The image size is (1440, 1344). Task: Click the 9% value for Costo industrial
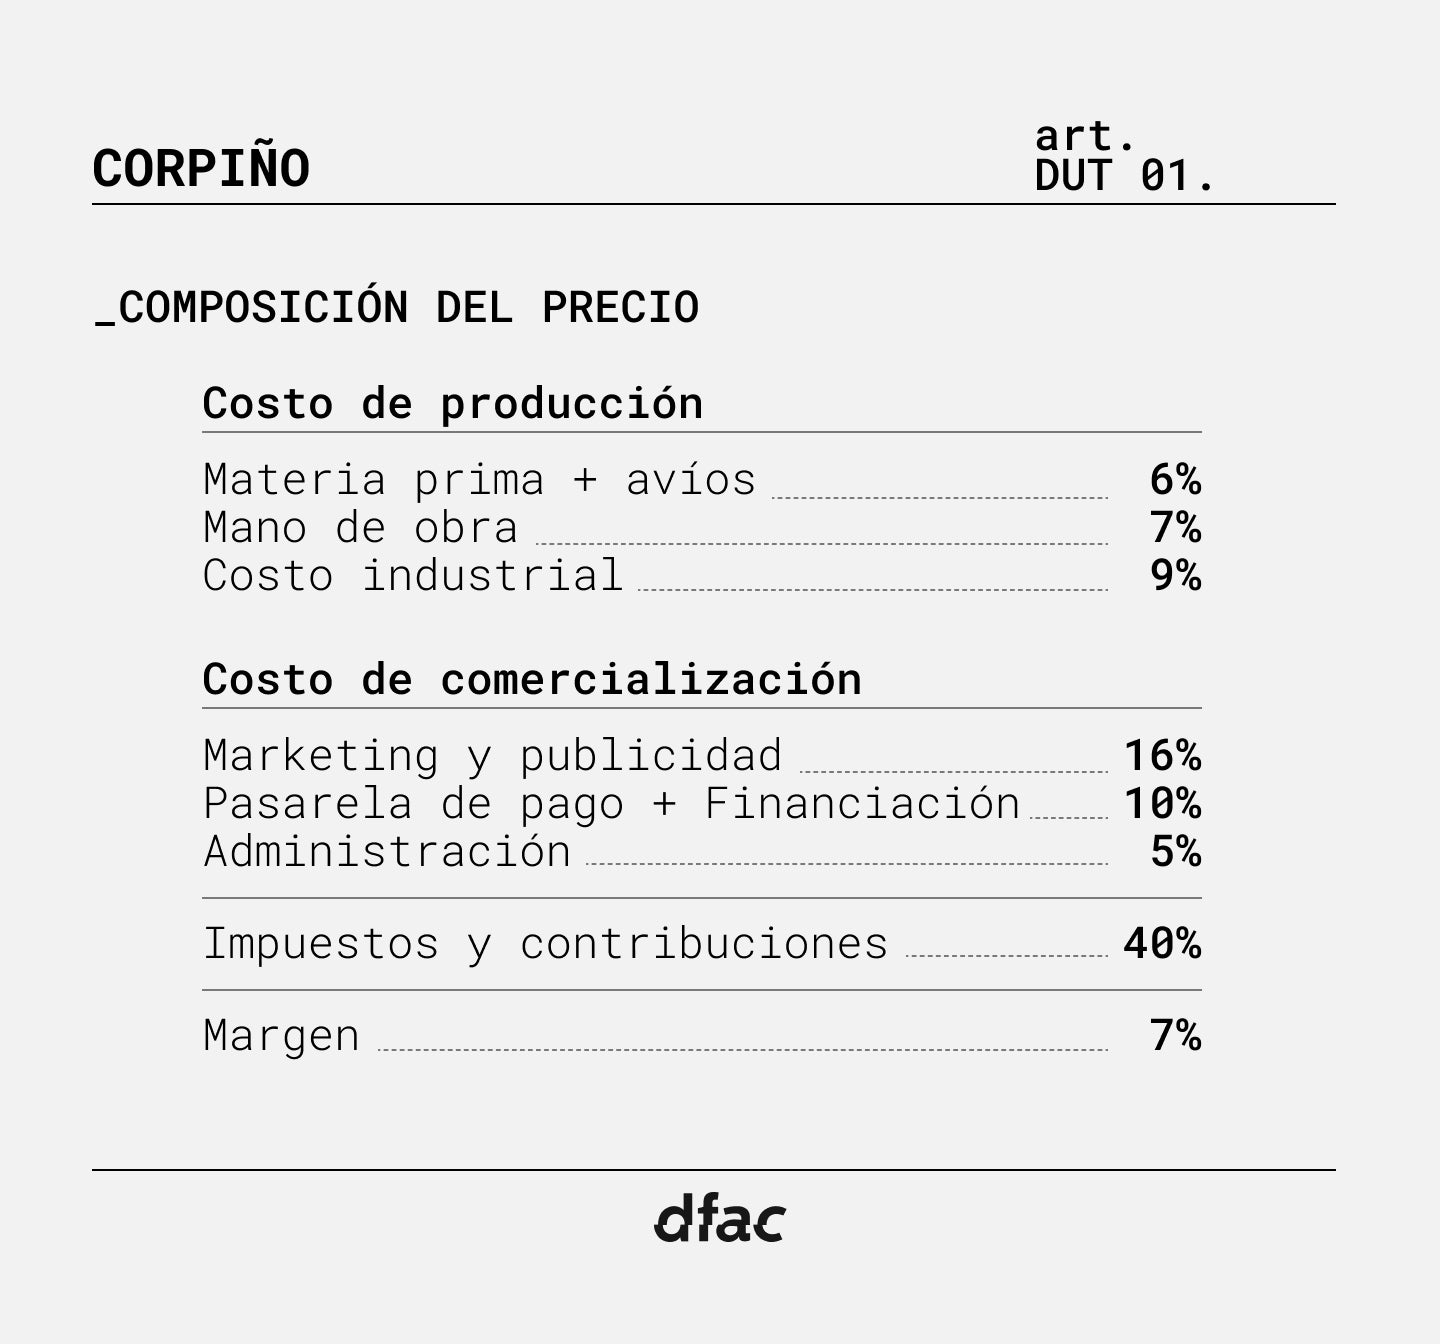click(x=1175, y=576)
